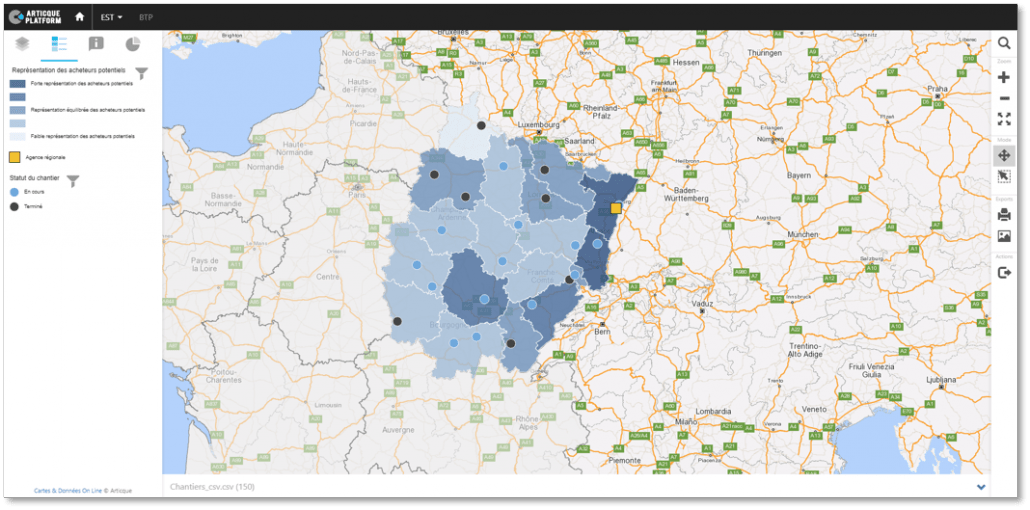Activate the rectangle selection mode tool

point(1004,177)
